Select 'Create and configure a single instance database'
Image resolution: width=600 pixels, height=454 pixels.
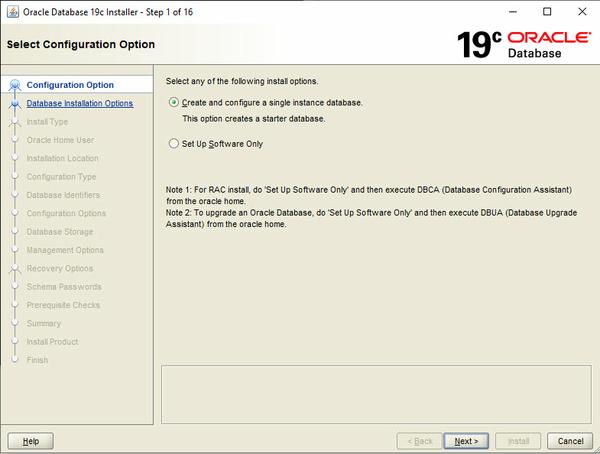click(x=175, y=102)
